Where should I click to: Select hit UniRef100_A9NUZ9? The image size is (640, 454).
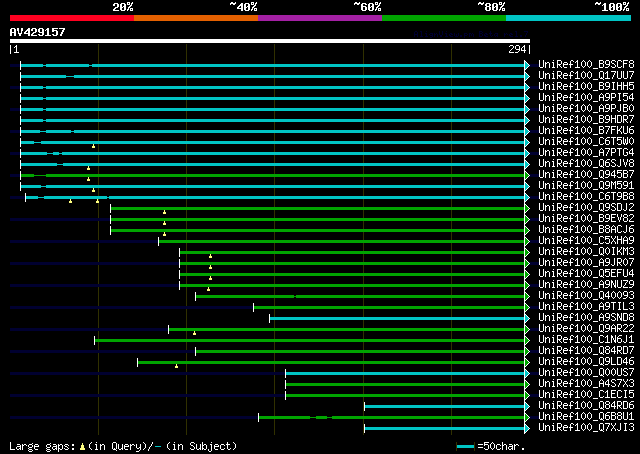[x=586, y=285]
